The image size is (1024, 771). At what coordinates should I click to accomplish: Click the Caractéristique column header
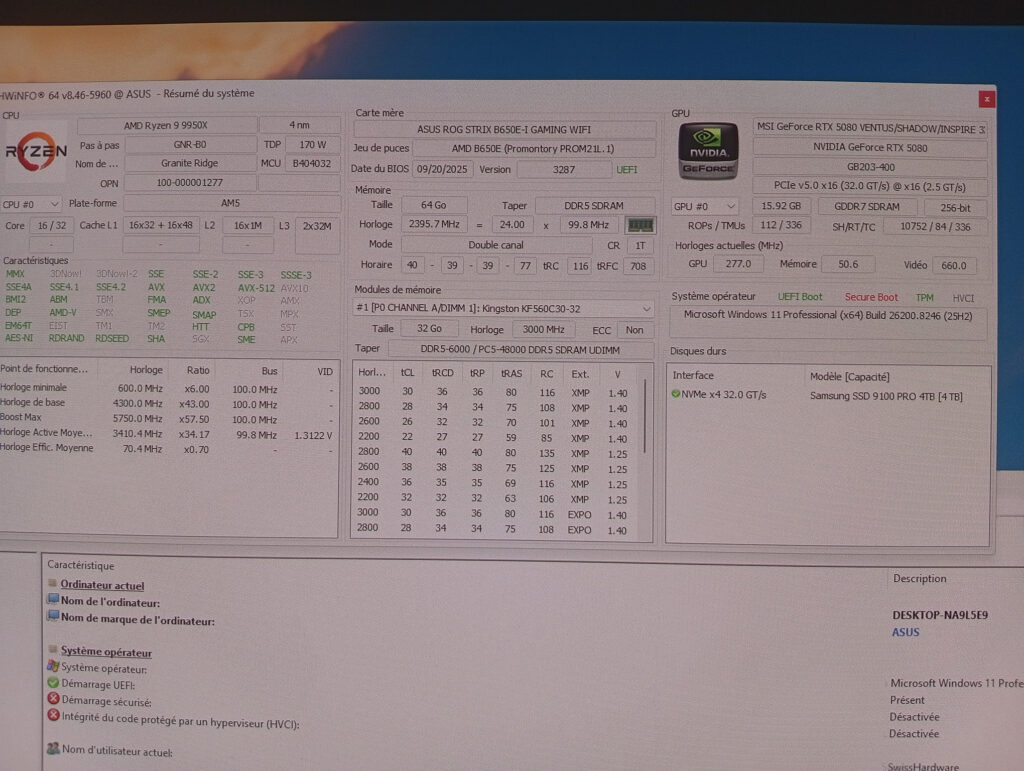[x=81, y=565]
